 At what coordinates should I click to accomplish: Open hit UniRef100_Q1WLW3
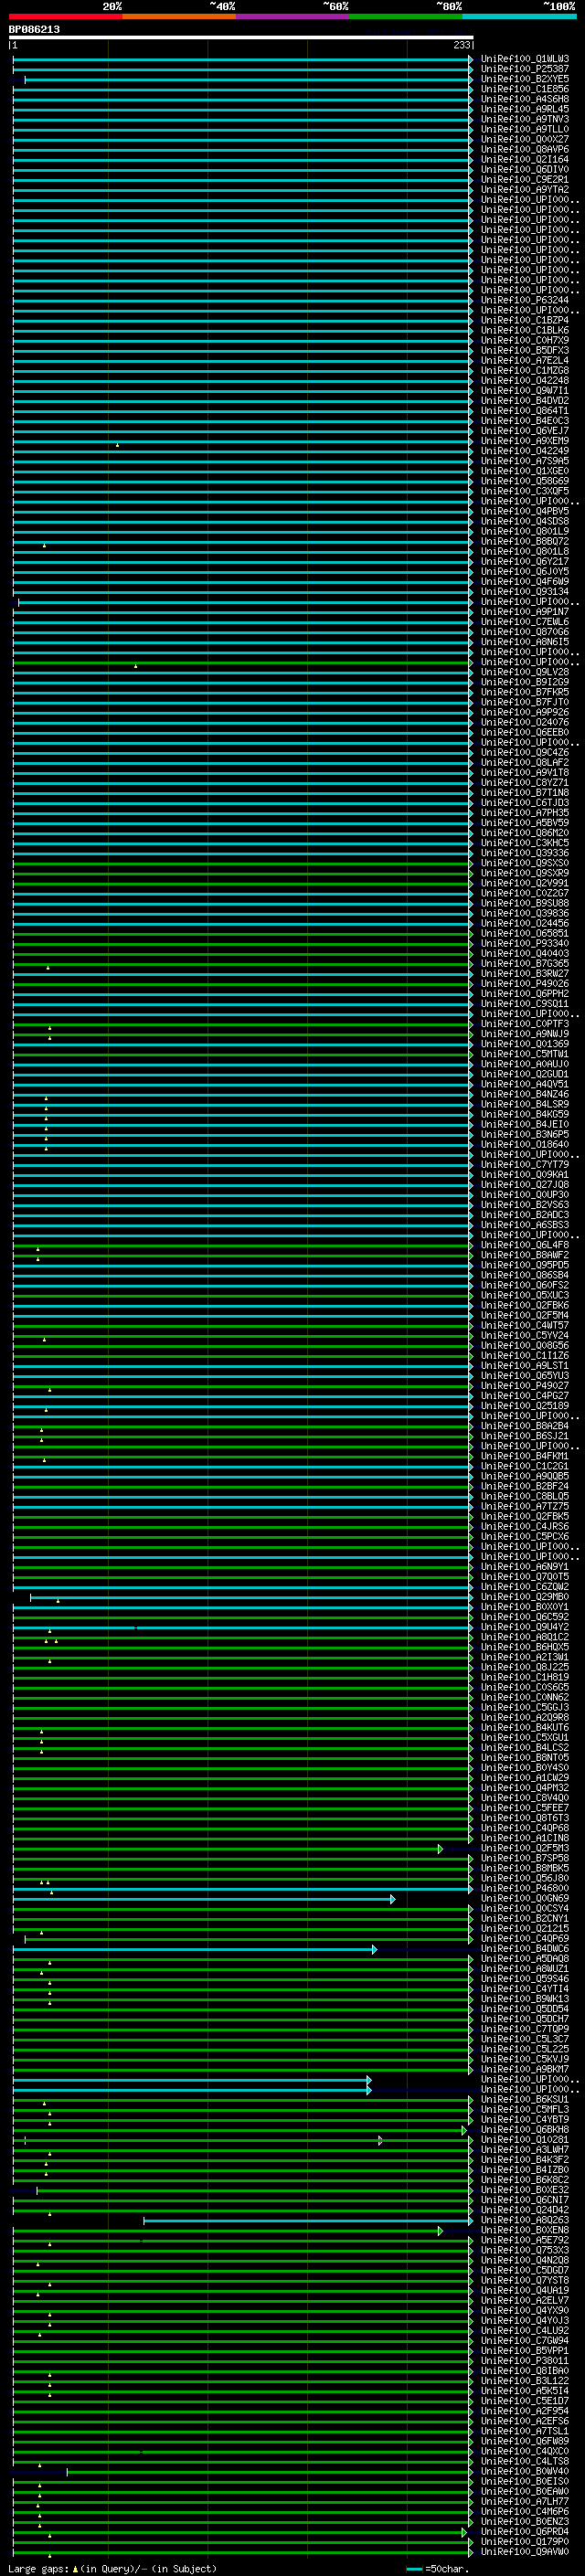tap(524, 59)
